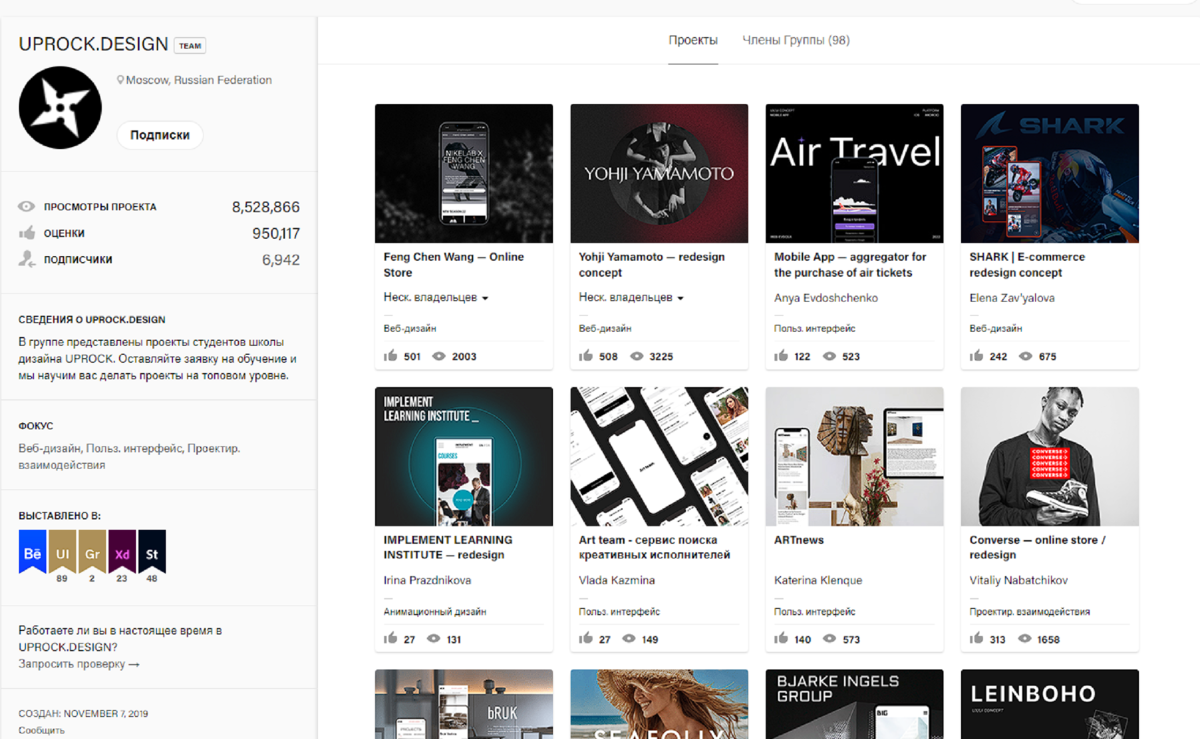Open the Implement Learning Institute cover thumbnail
The height and width of the screenshot is (739, 1200).
(464, 456)
